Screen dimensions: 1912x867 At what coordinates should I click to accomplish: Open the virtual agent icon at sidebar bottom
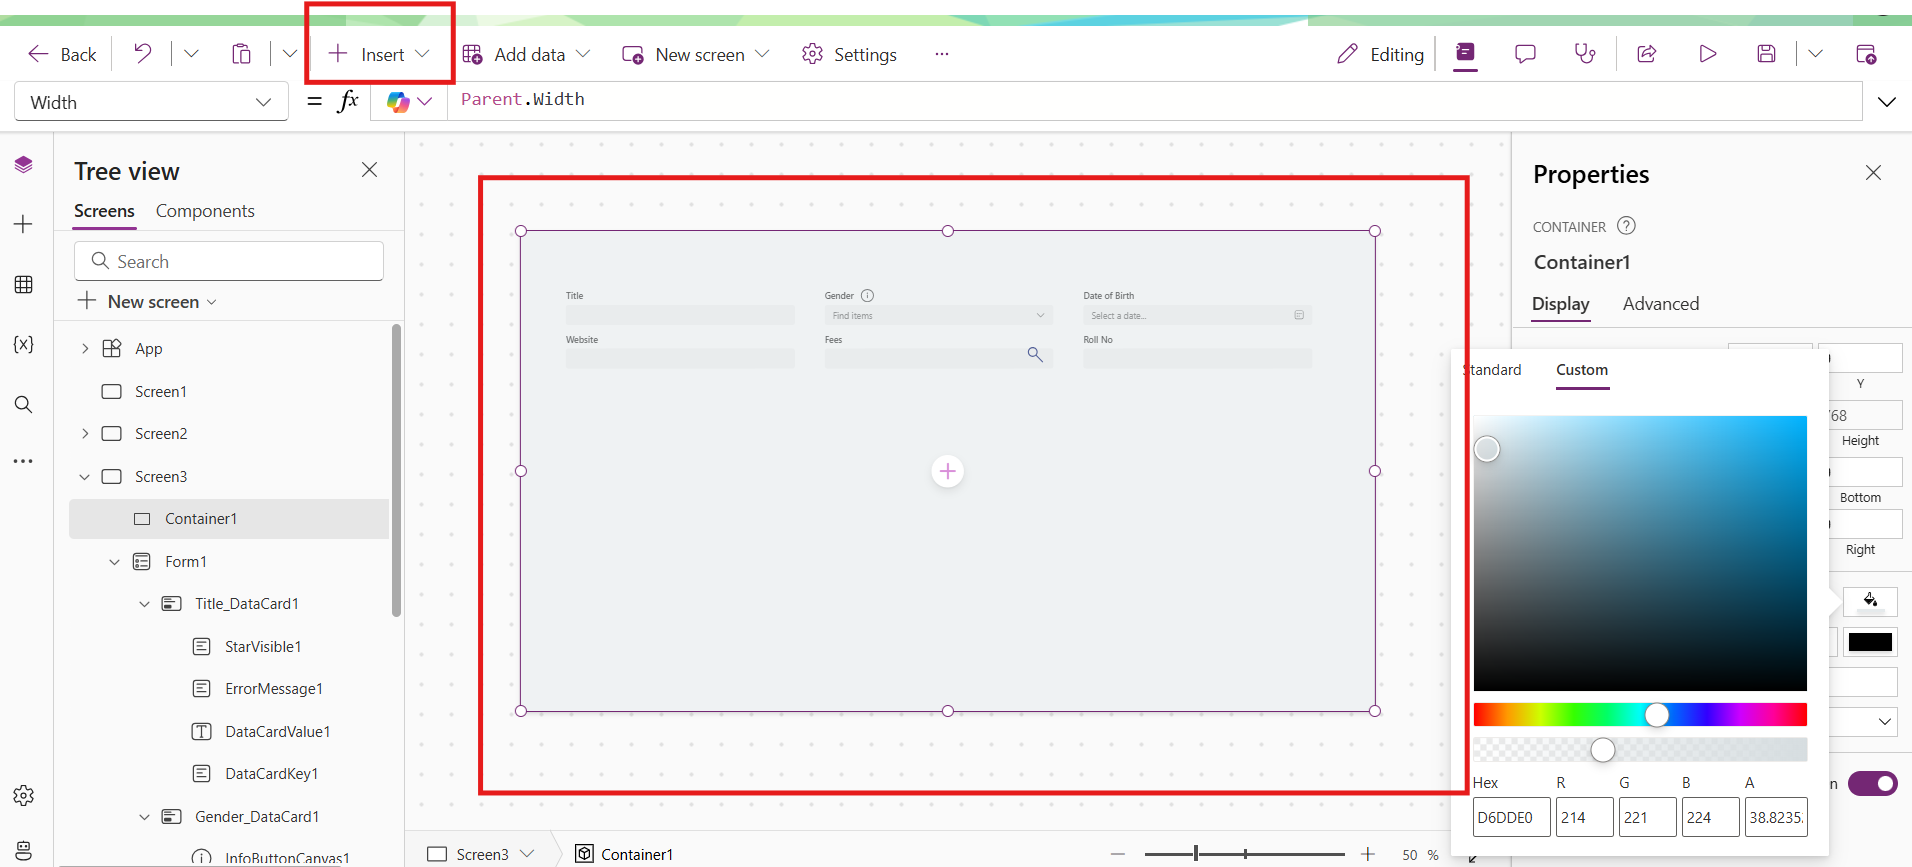(24, 850)
